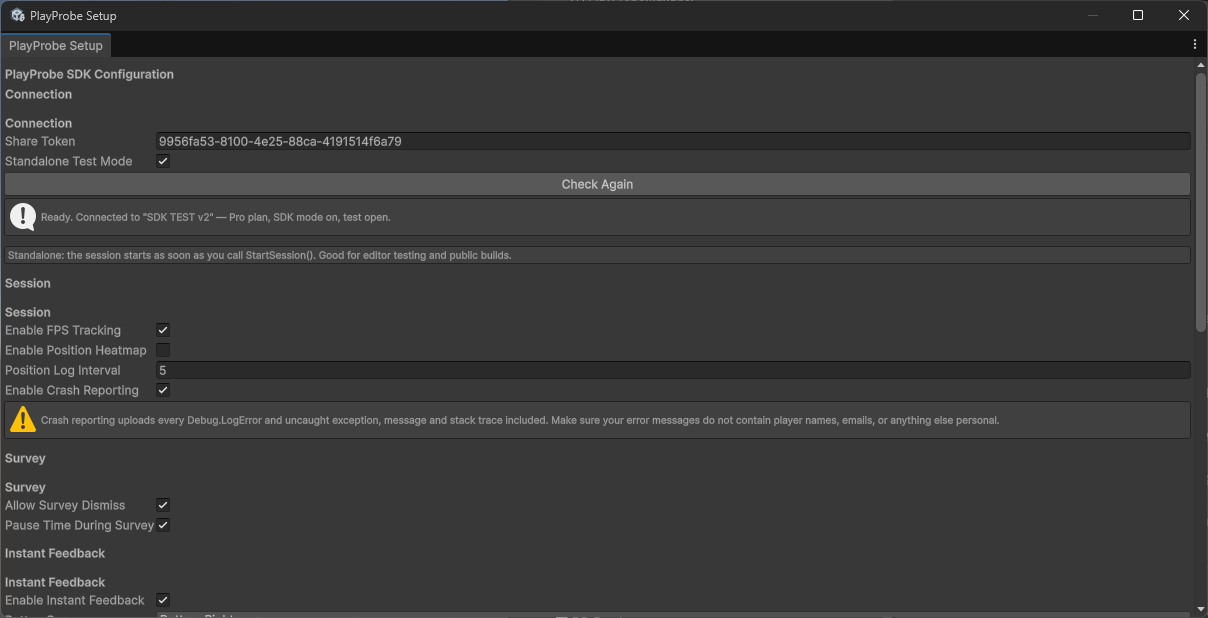This screenshot has height=618, width=1208.
Task: Click the Position Log Interval value field
Action: pos(673,370)
